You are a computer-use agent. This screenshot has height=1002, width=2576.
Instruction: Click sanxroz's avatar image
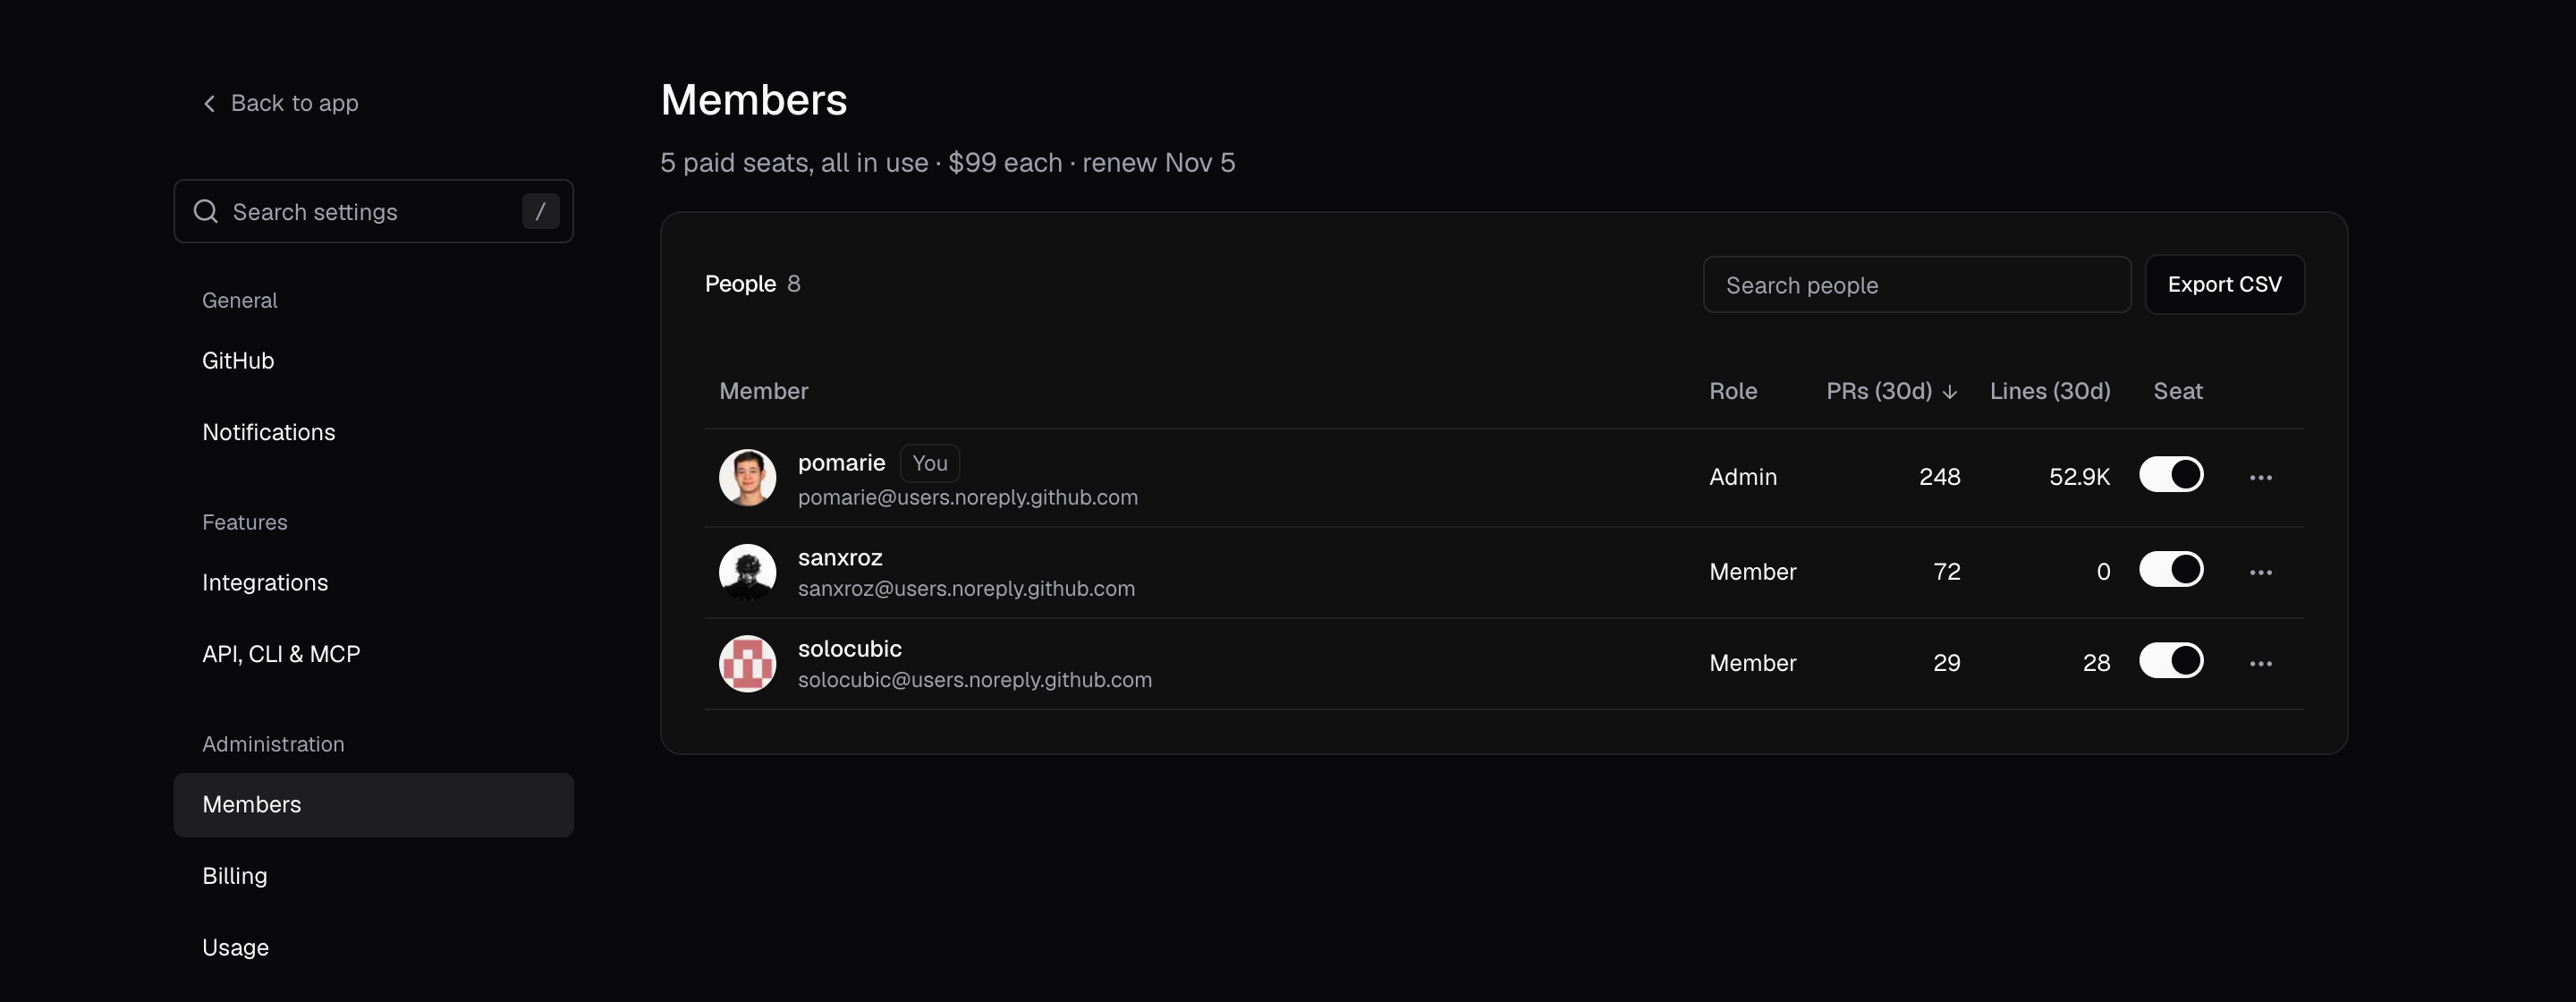click(747, 572)
